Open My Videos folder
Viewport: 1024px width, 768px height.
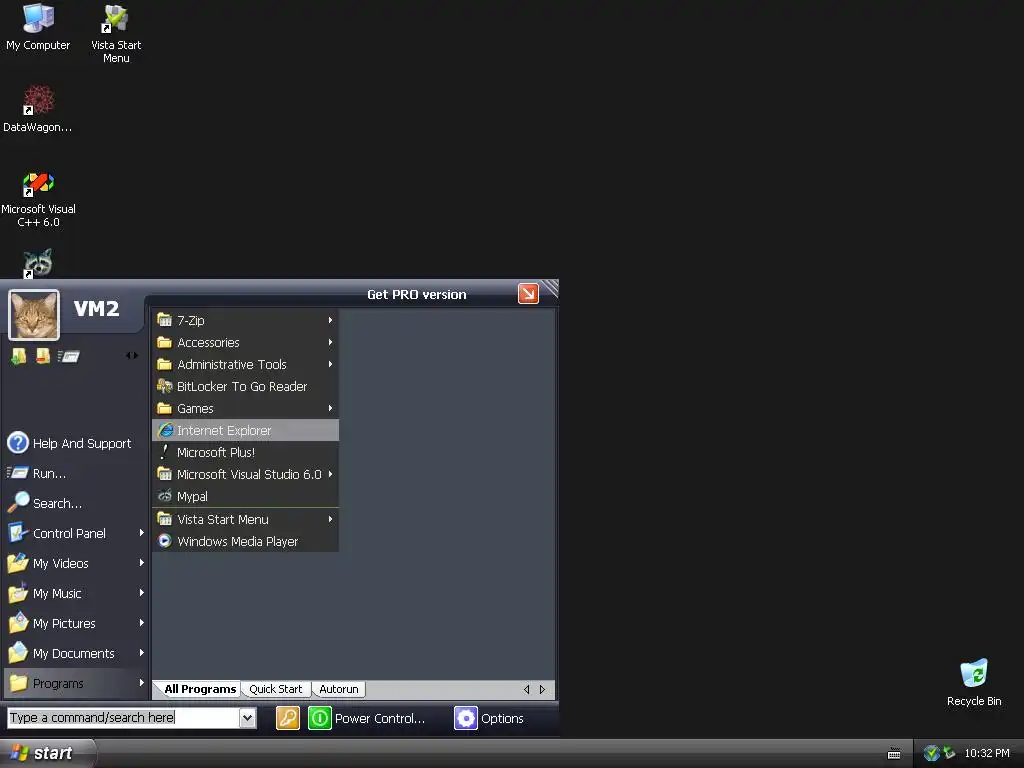click(x=76, y=564)
